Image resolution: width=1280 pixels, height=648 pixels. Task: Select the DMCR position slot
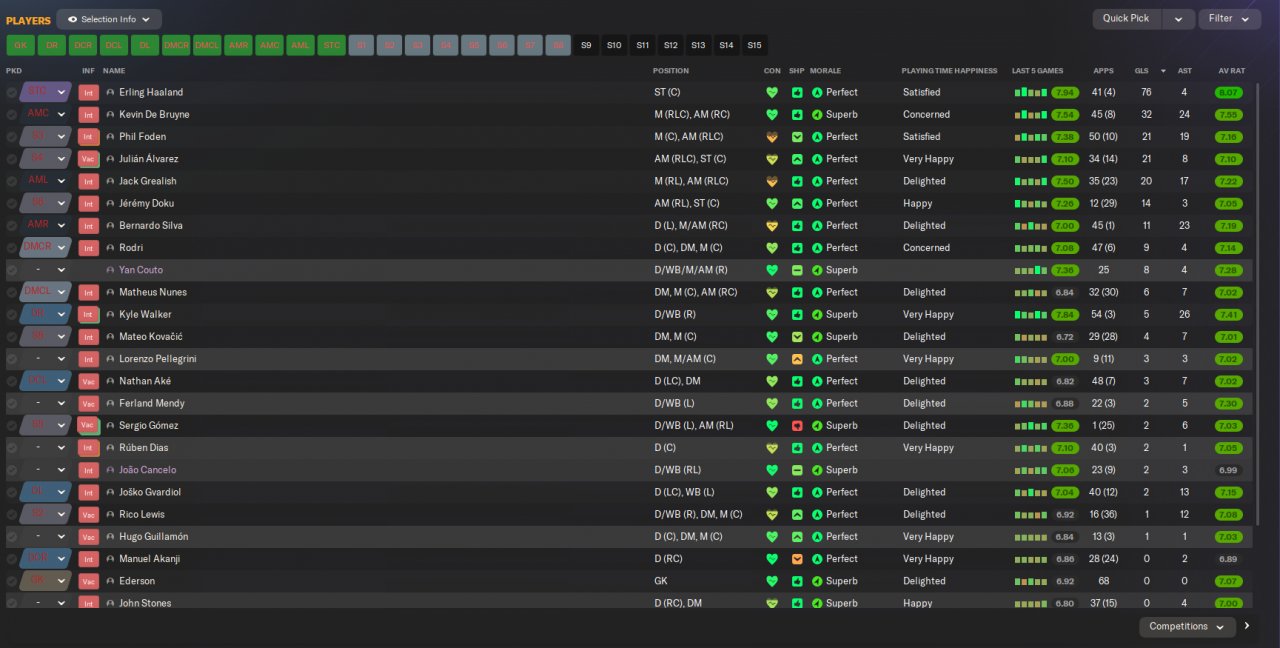(x=176, y=45)
